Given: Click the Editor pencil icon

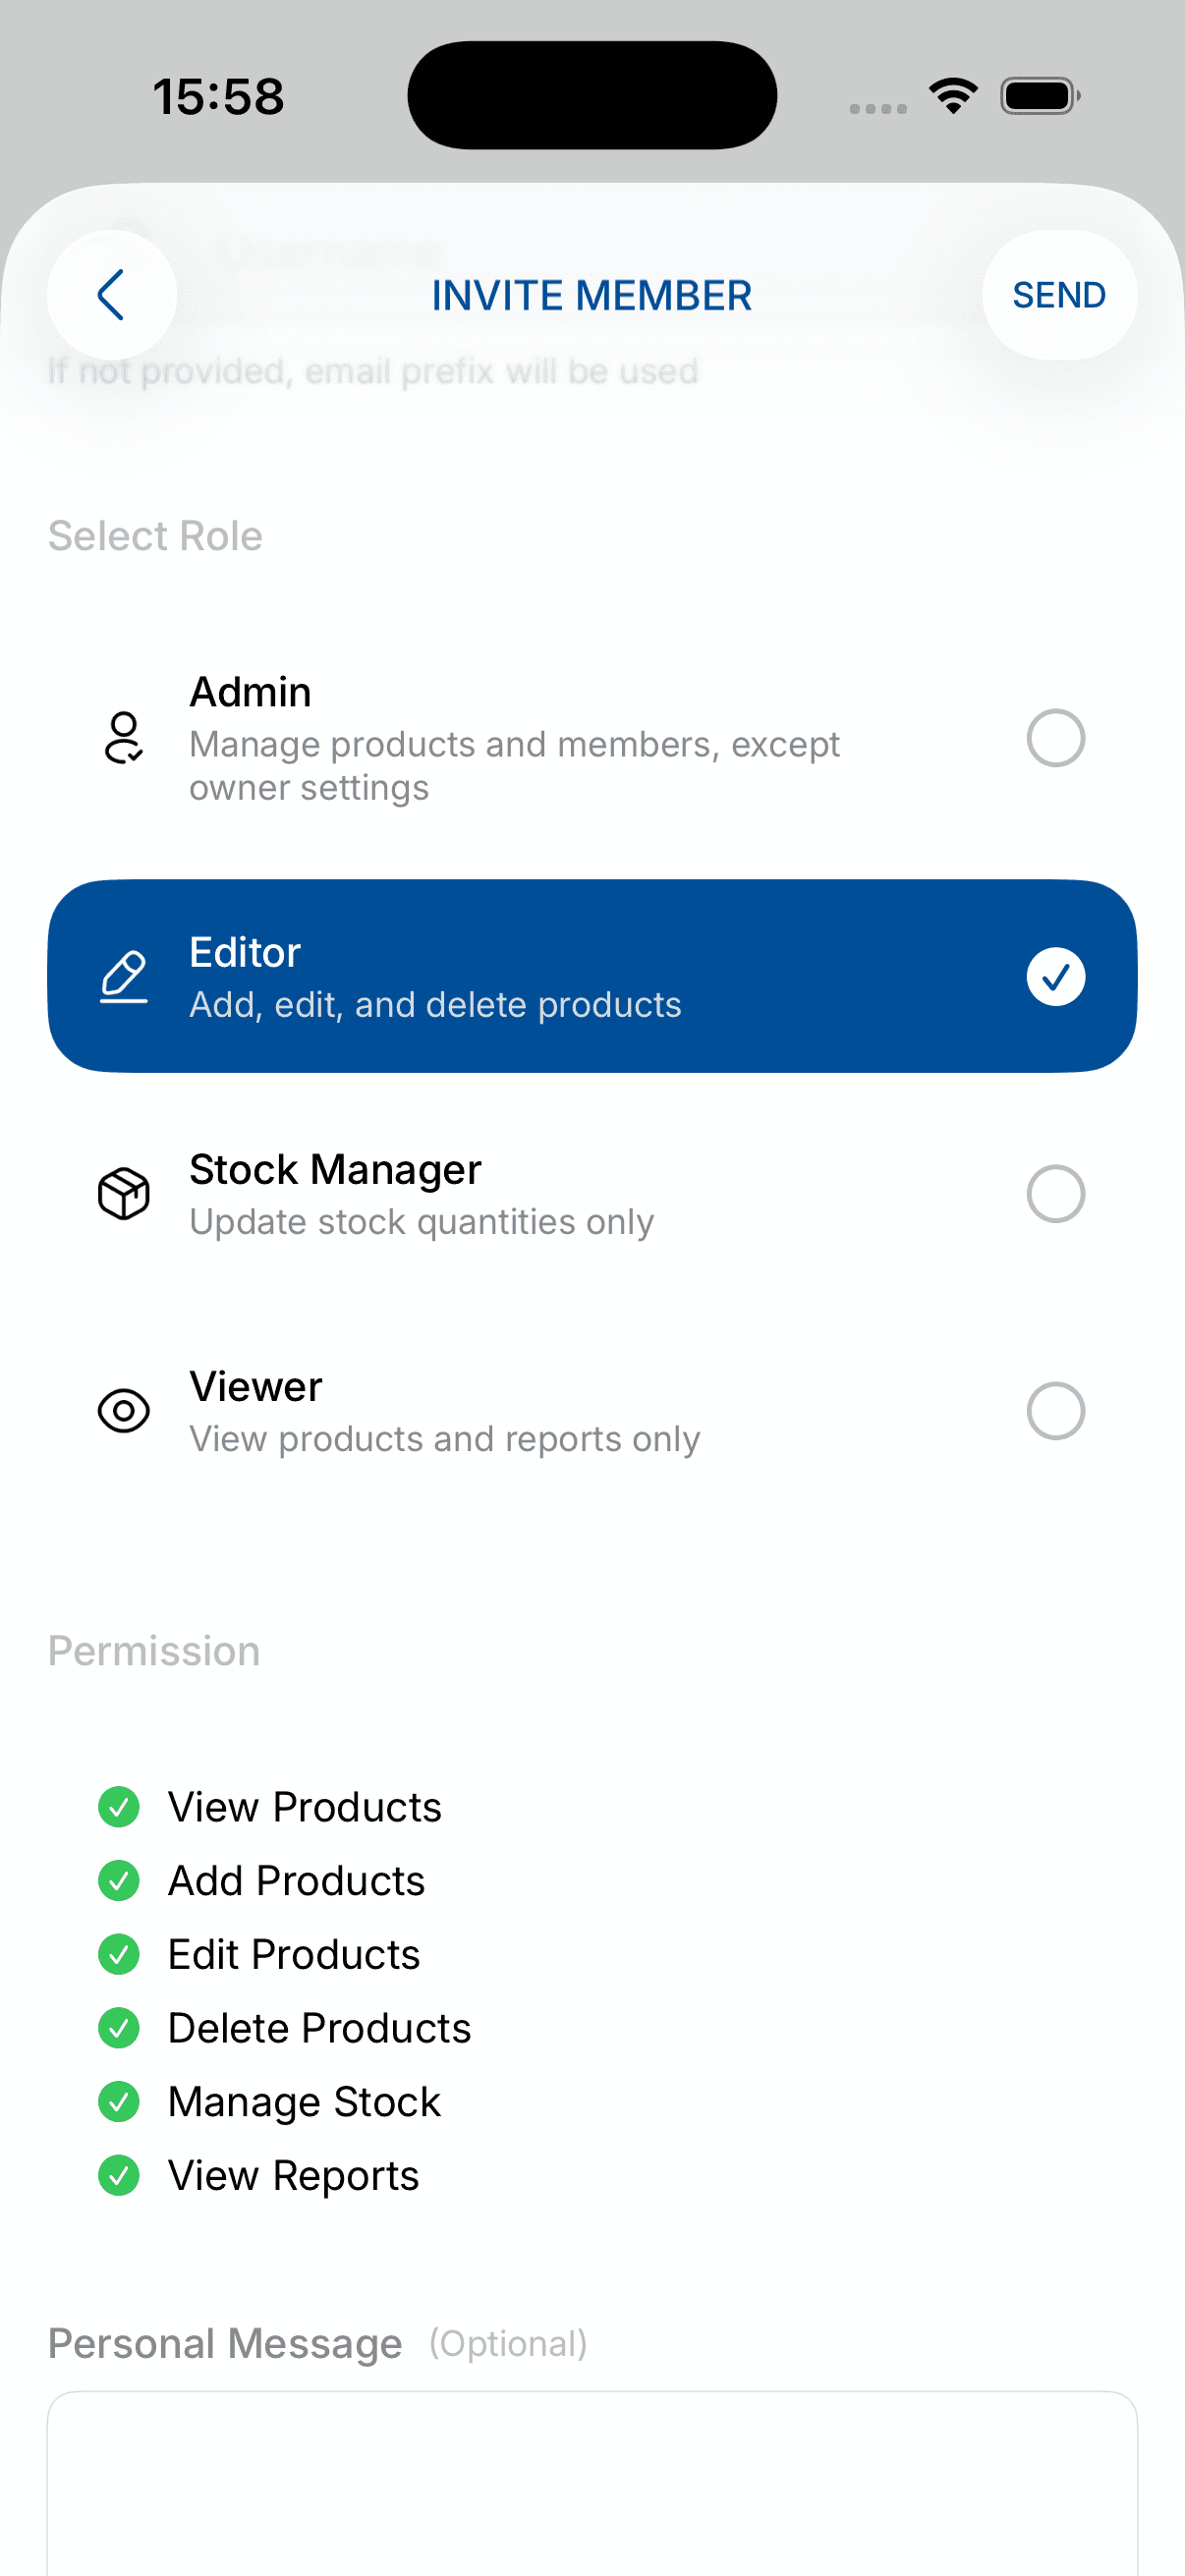Looking at the screenshot, I should pyautogui.click(x=123, y=976).
